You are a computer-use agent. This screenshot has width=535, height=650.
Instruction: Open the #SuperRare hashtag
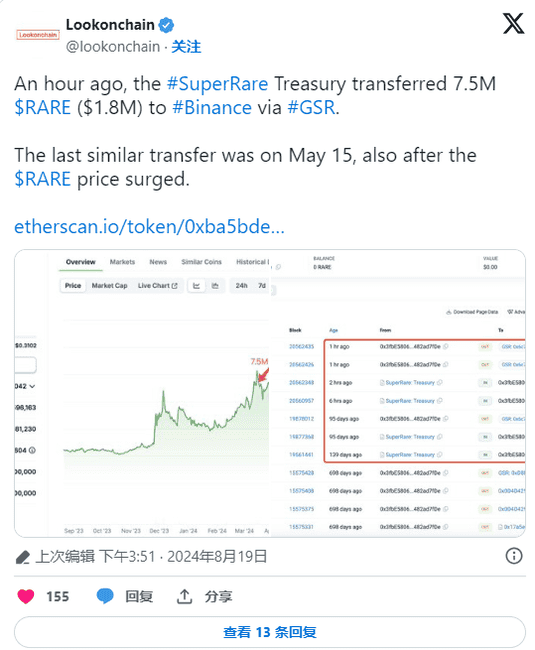[218, 84]
